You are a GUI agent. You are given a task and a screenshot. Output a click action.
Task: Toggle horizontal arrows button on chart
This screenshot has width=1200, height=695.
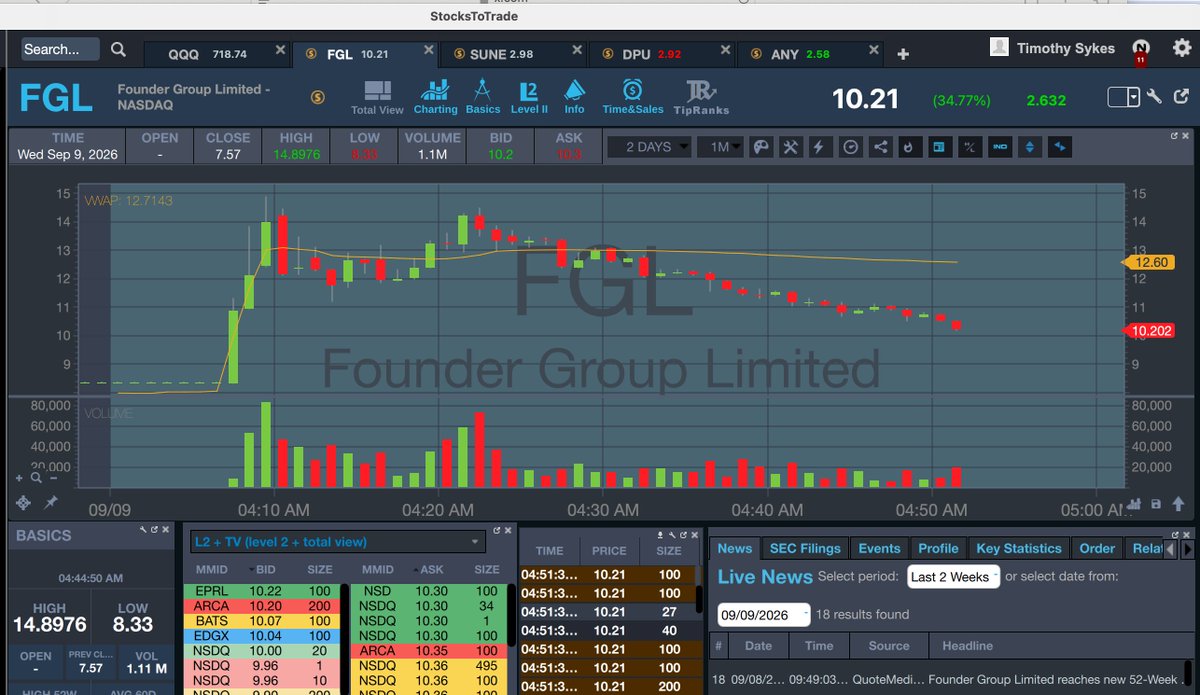1060,147
